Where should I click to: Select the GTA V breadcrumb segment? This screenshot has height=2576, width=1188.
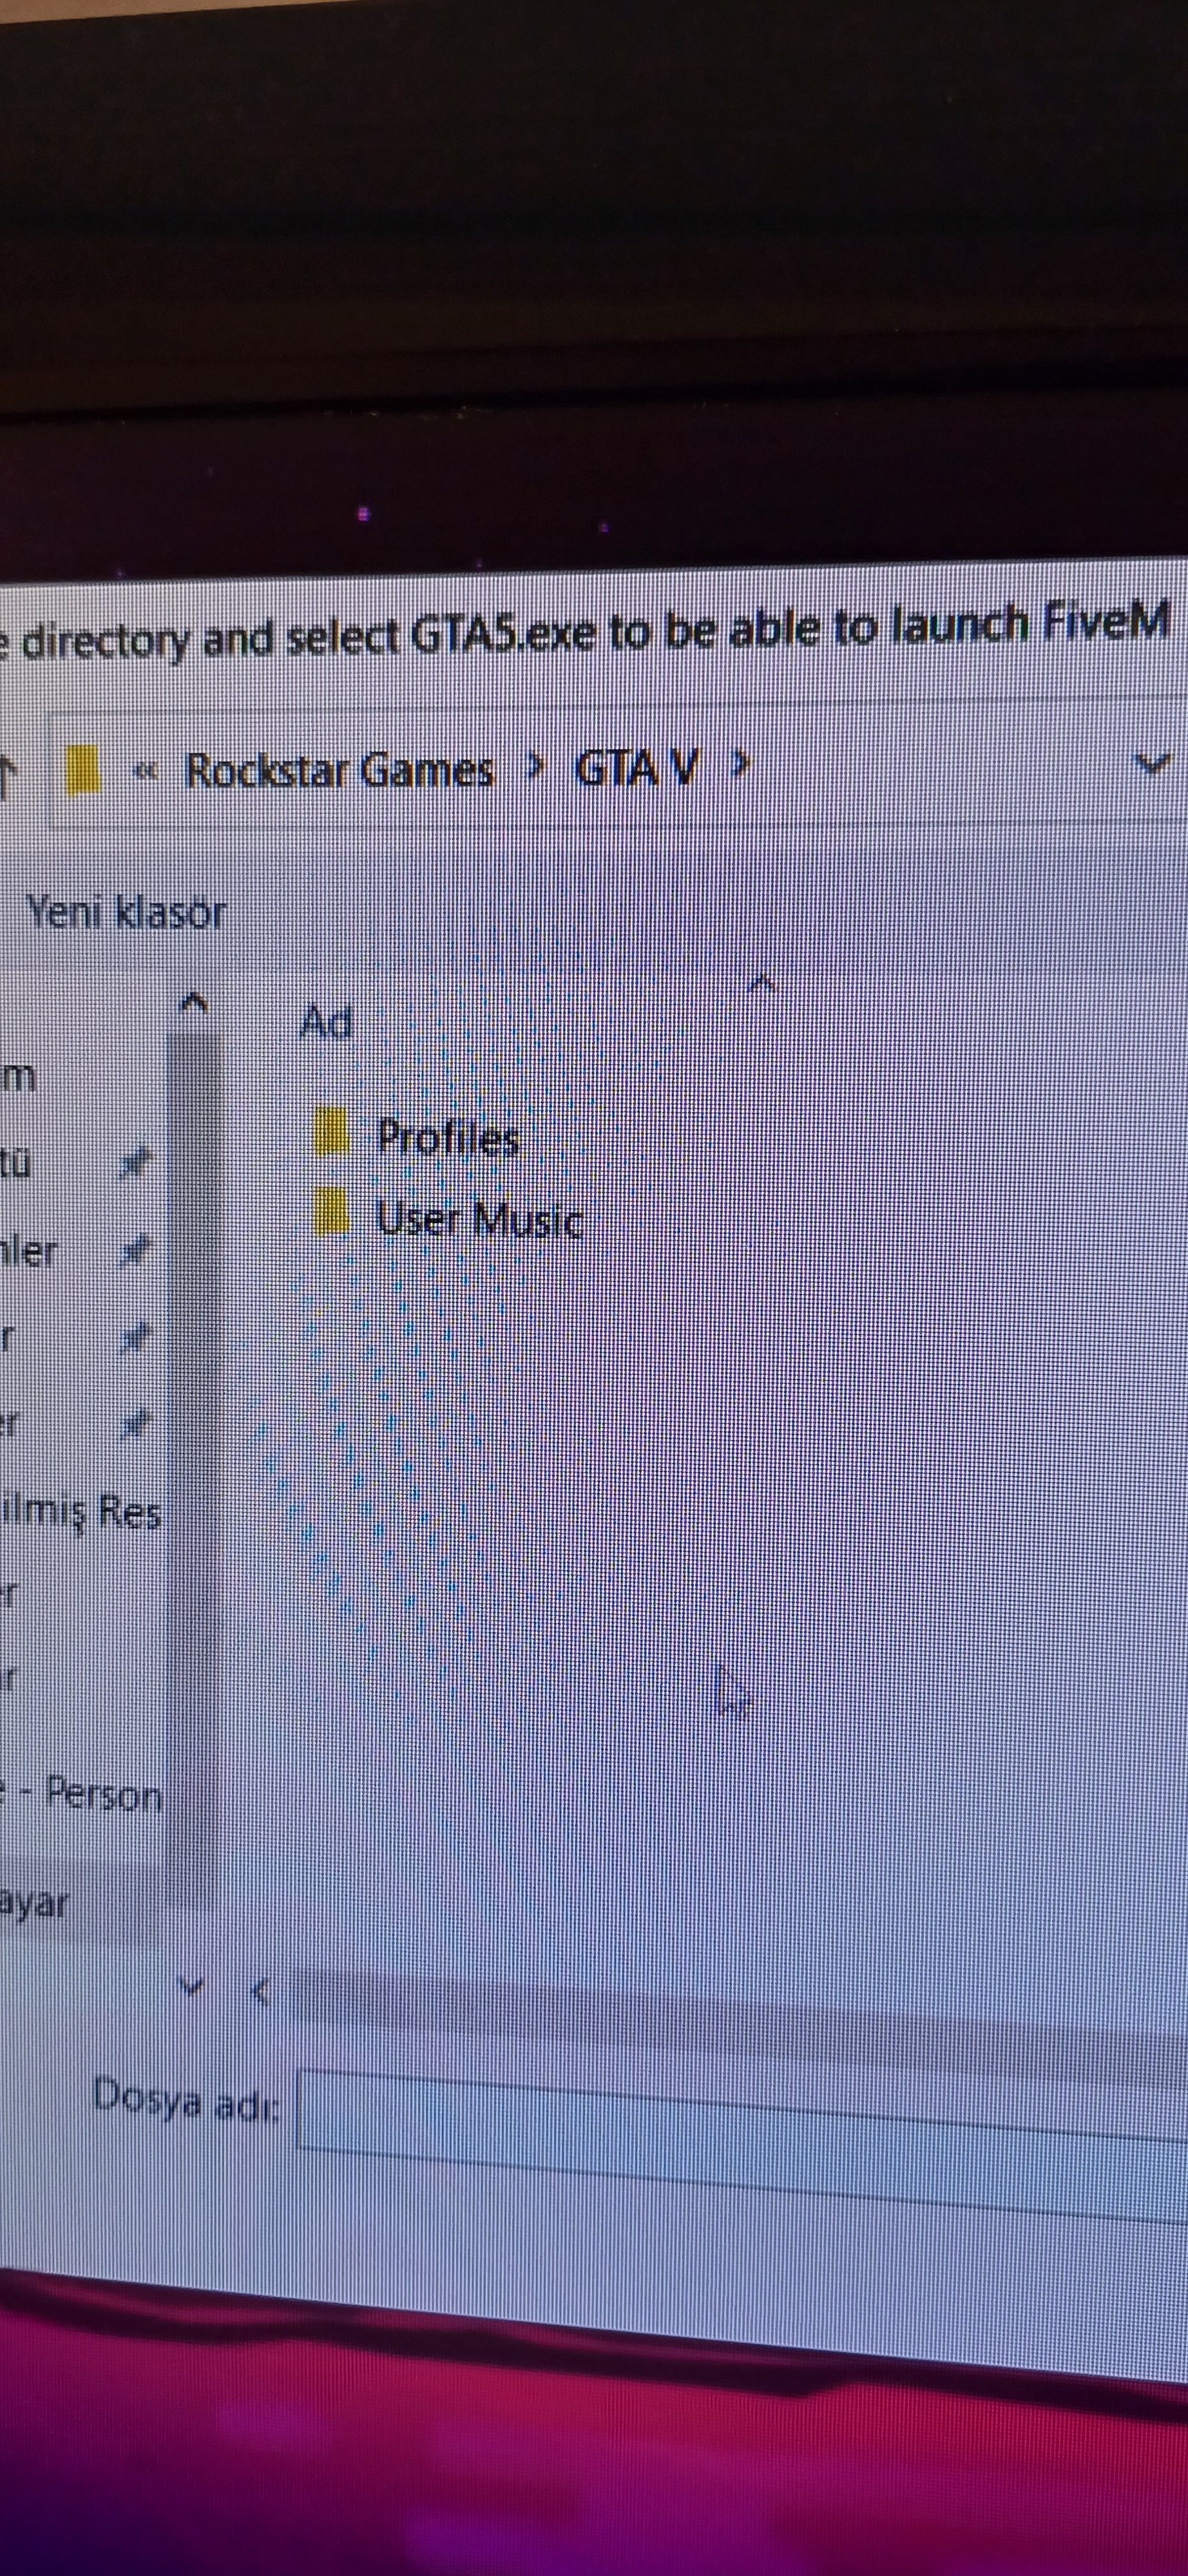[636, 768]
